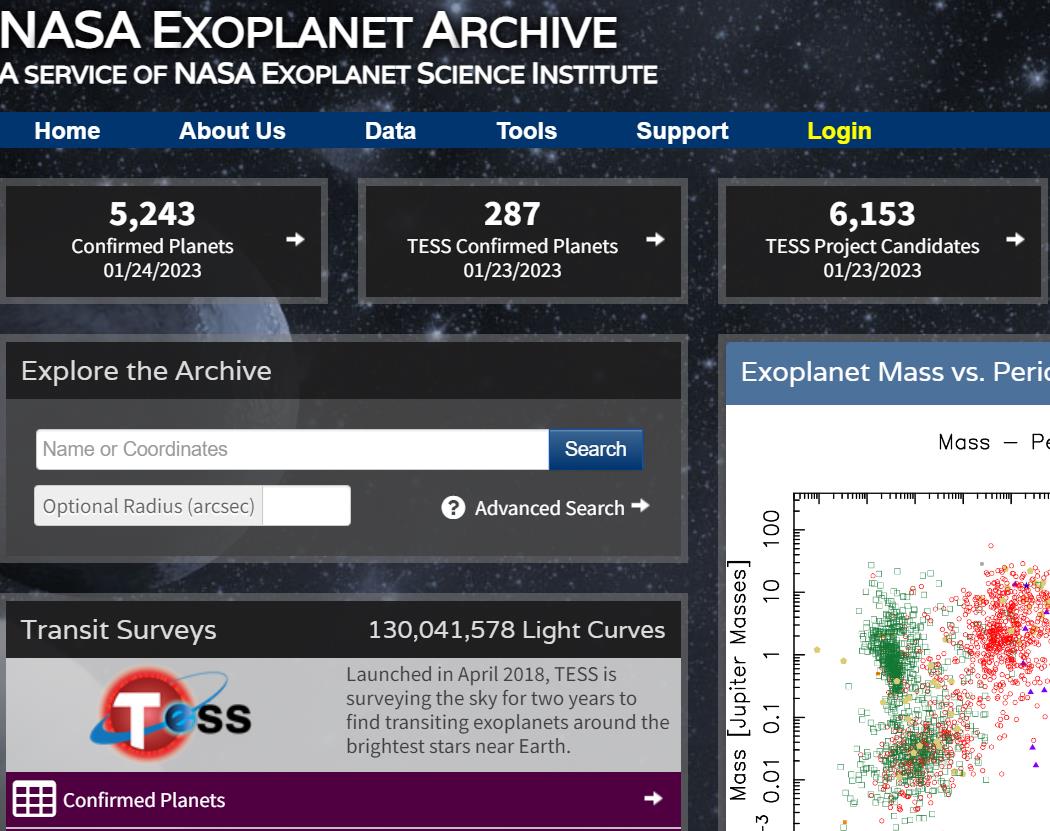
Task: Open the Tools menu
Action: (x=526, y=131)
